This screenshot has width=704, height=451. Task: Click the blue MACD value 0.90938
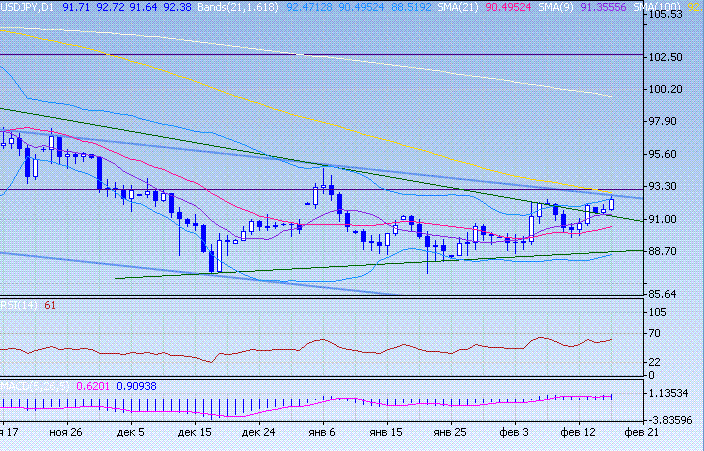pyautogui.click(x=137, y=385)
